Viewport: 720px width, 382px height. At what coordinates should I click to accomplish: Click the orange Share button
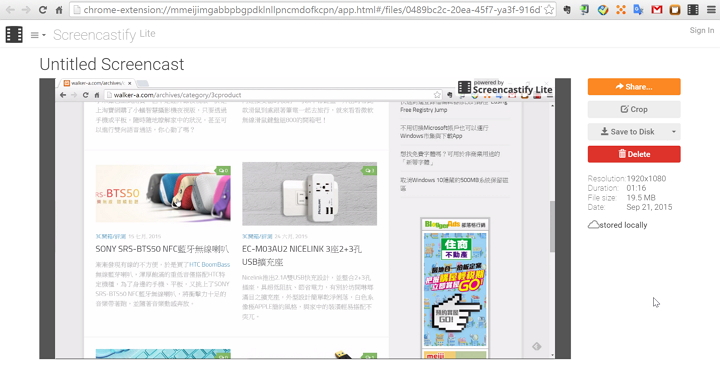(634, 87)
